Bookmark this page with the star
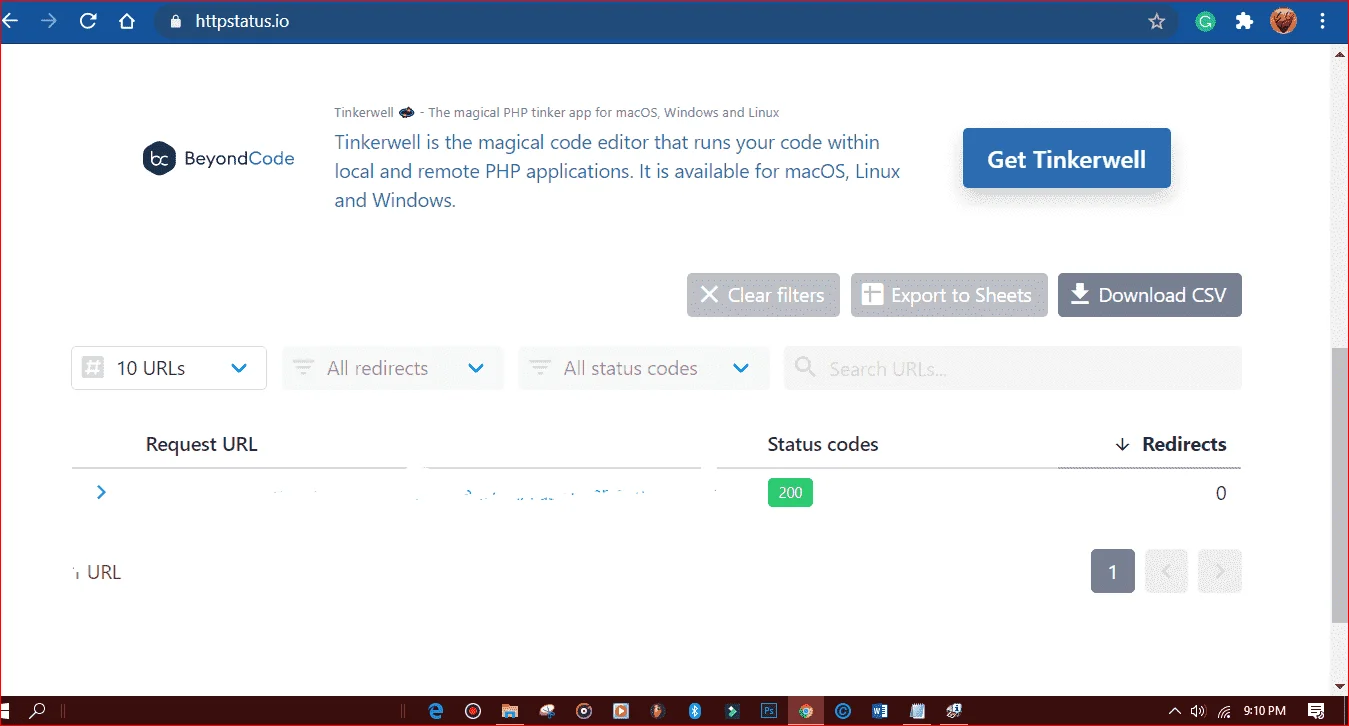The image size is (1349, 726). click(1157, 21)
